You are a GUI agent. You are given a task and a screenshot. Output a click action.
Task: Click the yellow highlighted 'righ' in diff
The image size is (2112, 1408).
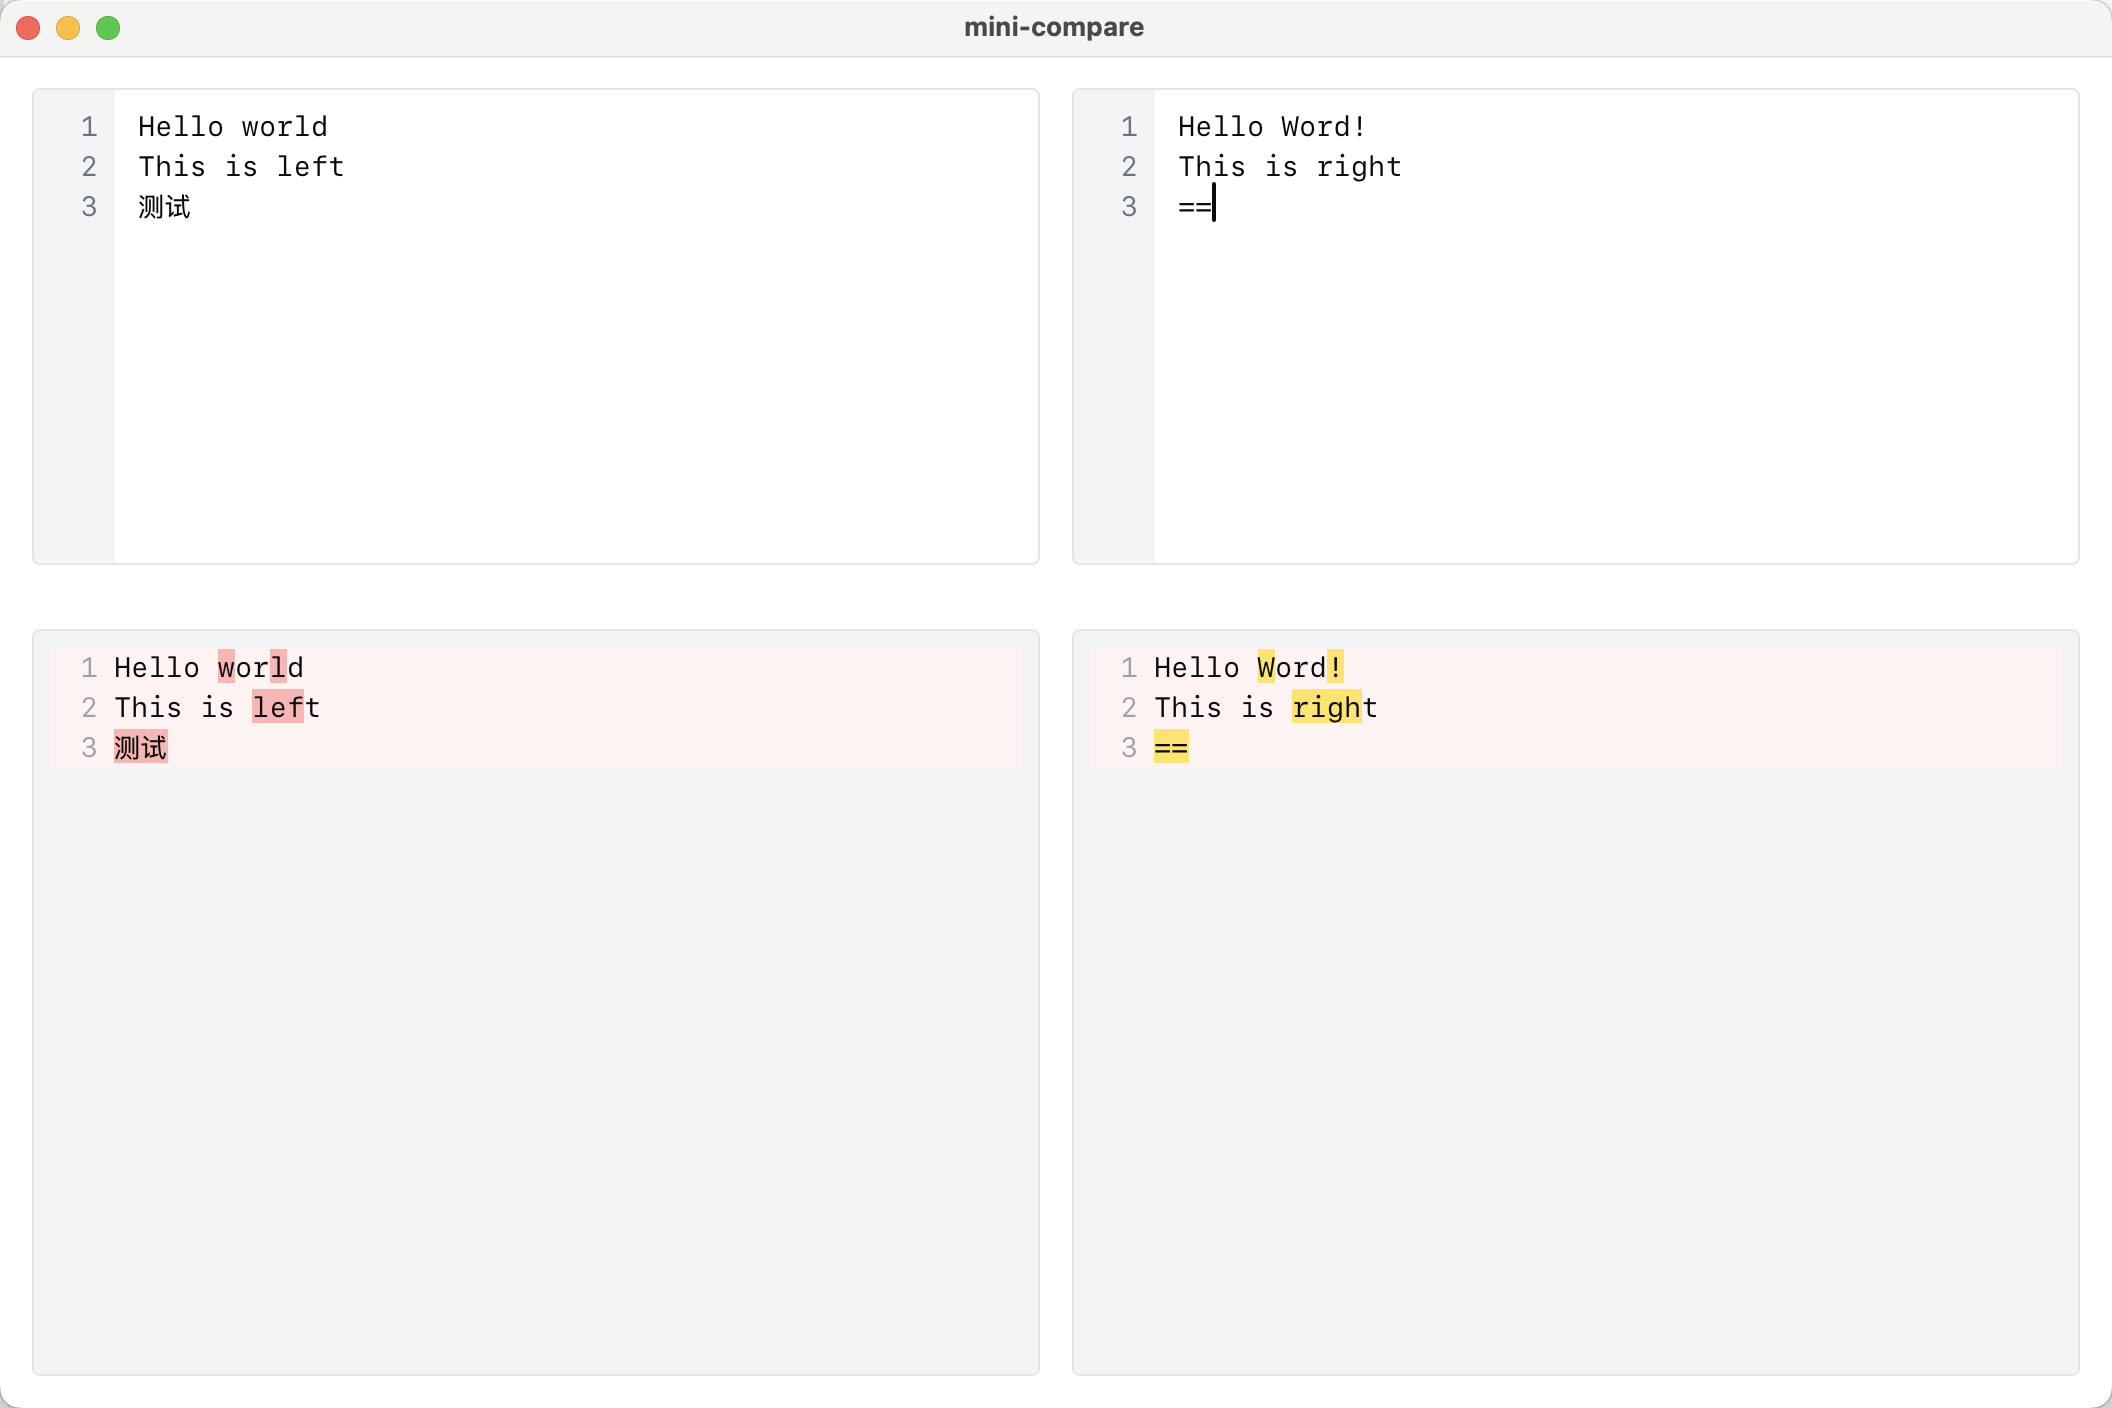1326,708
